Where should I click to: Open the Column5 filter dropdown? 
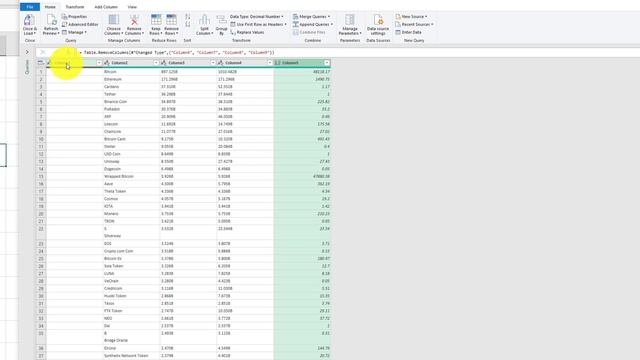[x=327, y=63]
